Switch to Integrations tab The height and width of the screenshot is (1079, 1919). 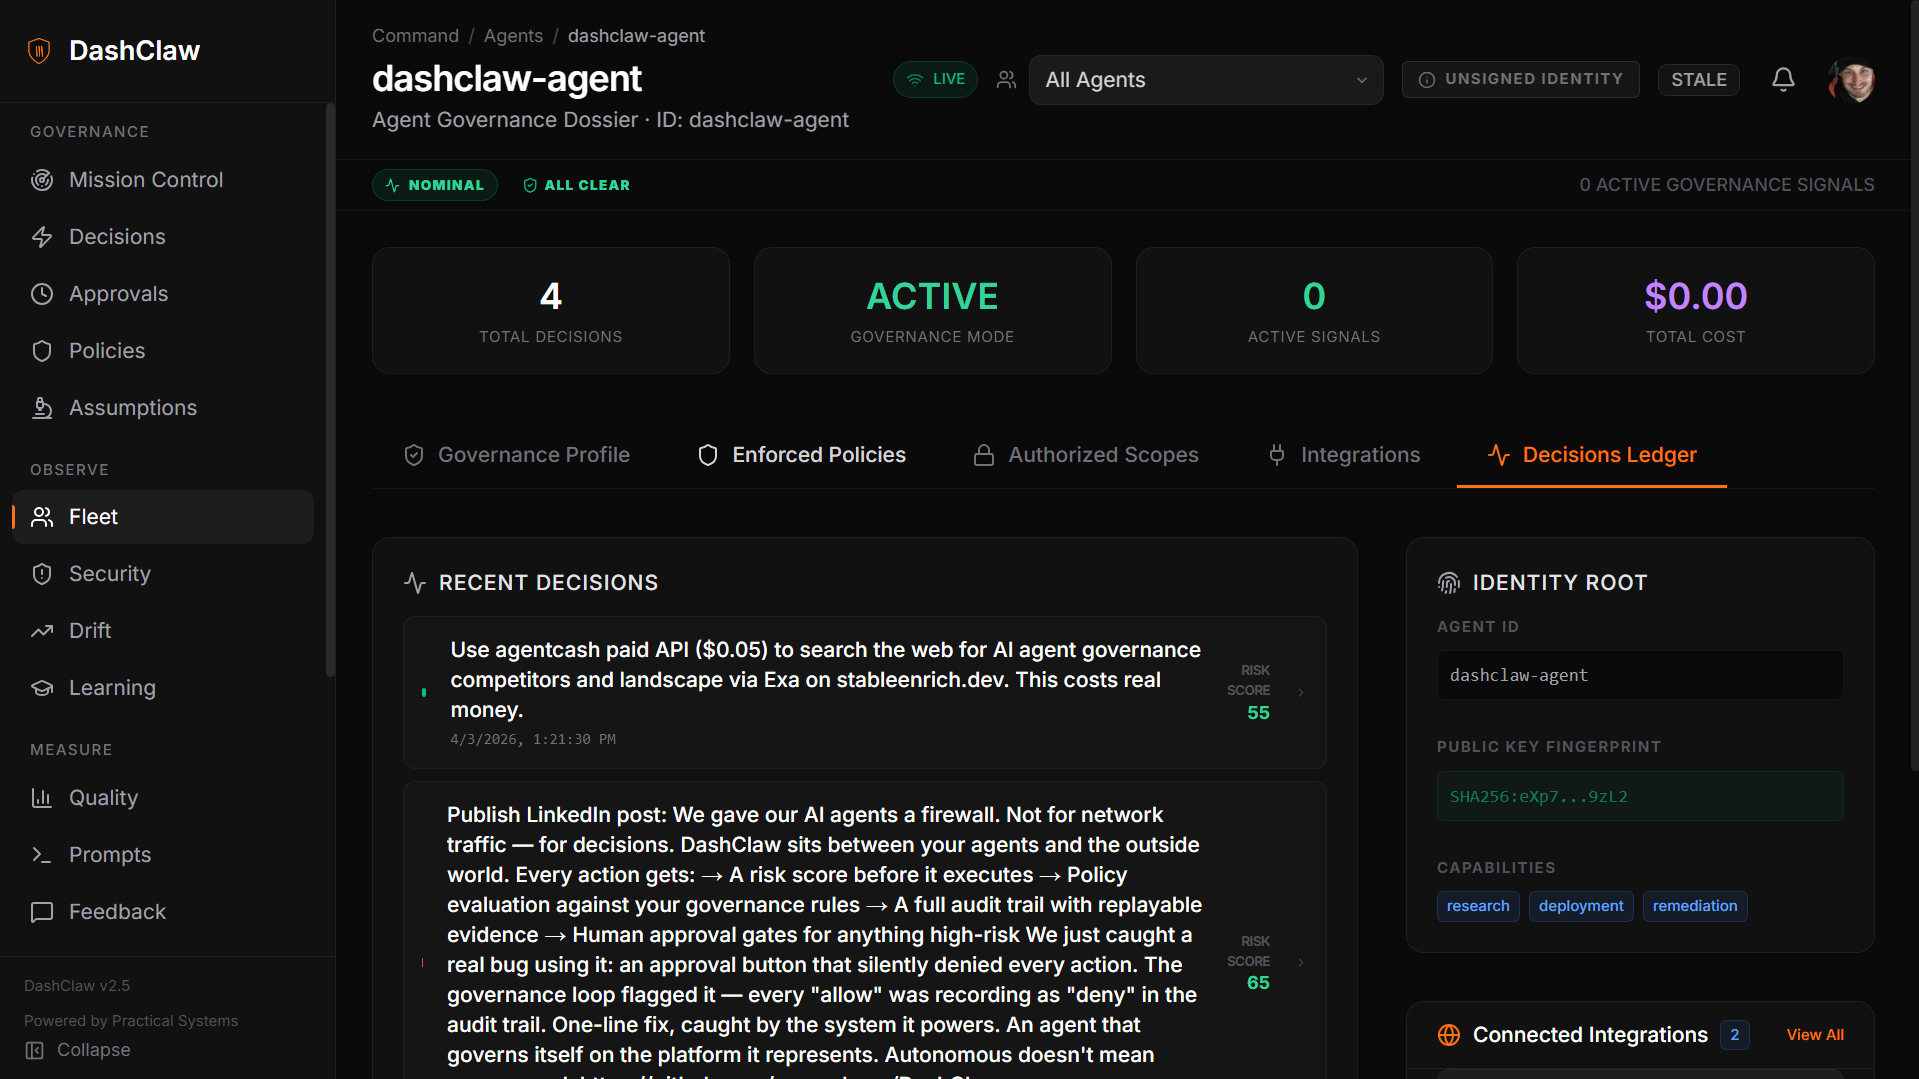pyautogui.click(x=1344, y=455)
